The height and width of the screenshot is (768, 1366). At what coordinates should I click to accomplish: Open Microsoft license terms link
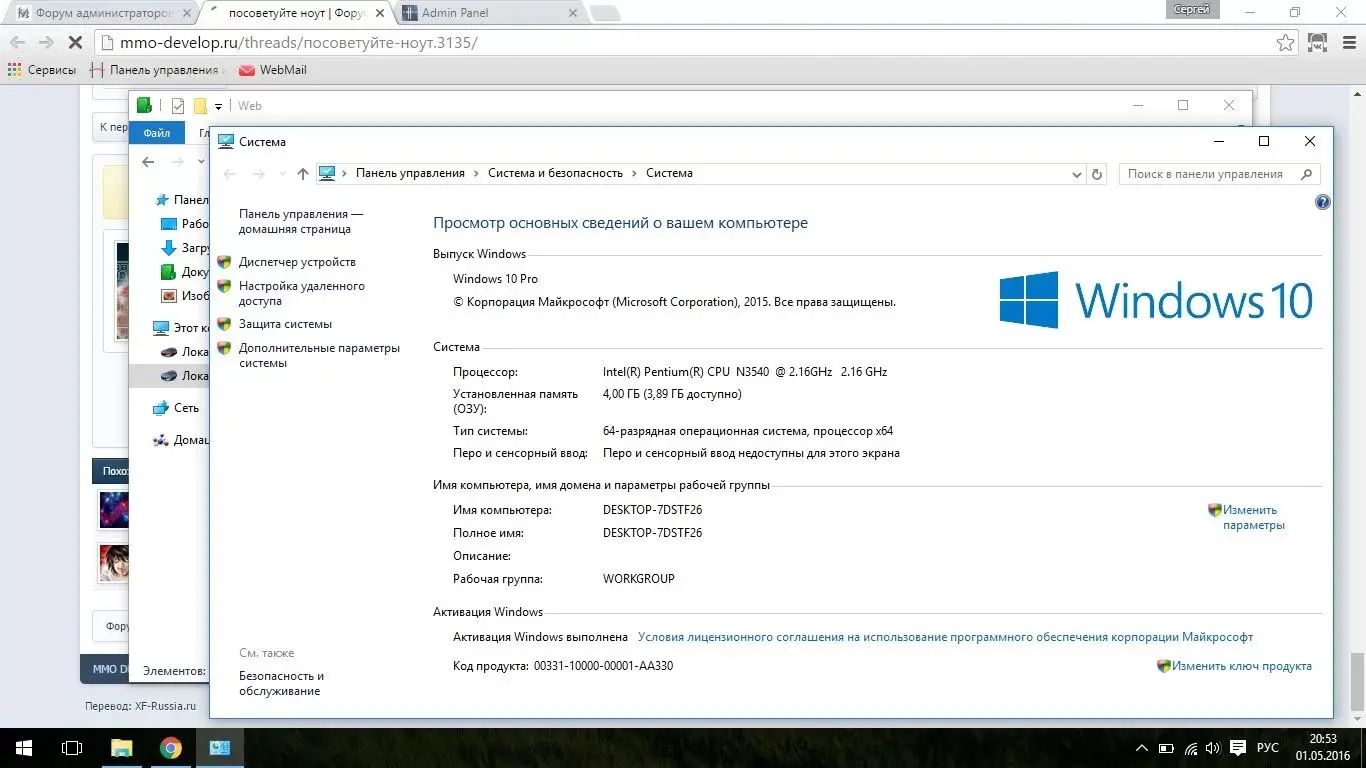click(x=945, y=637)
